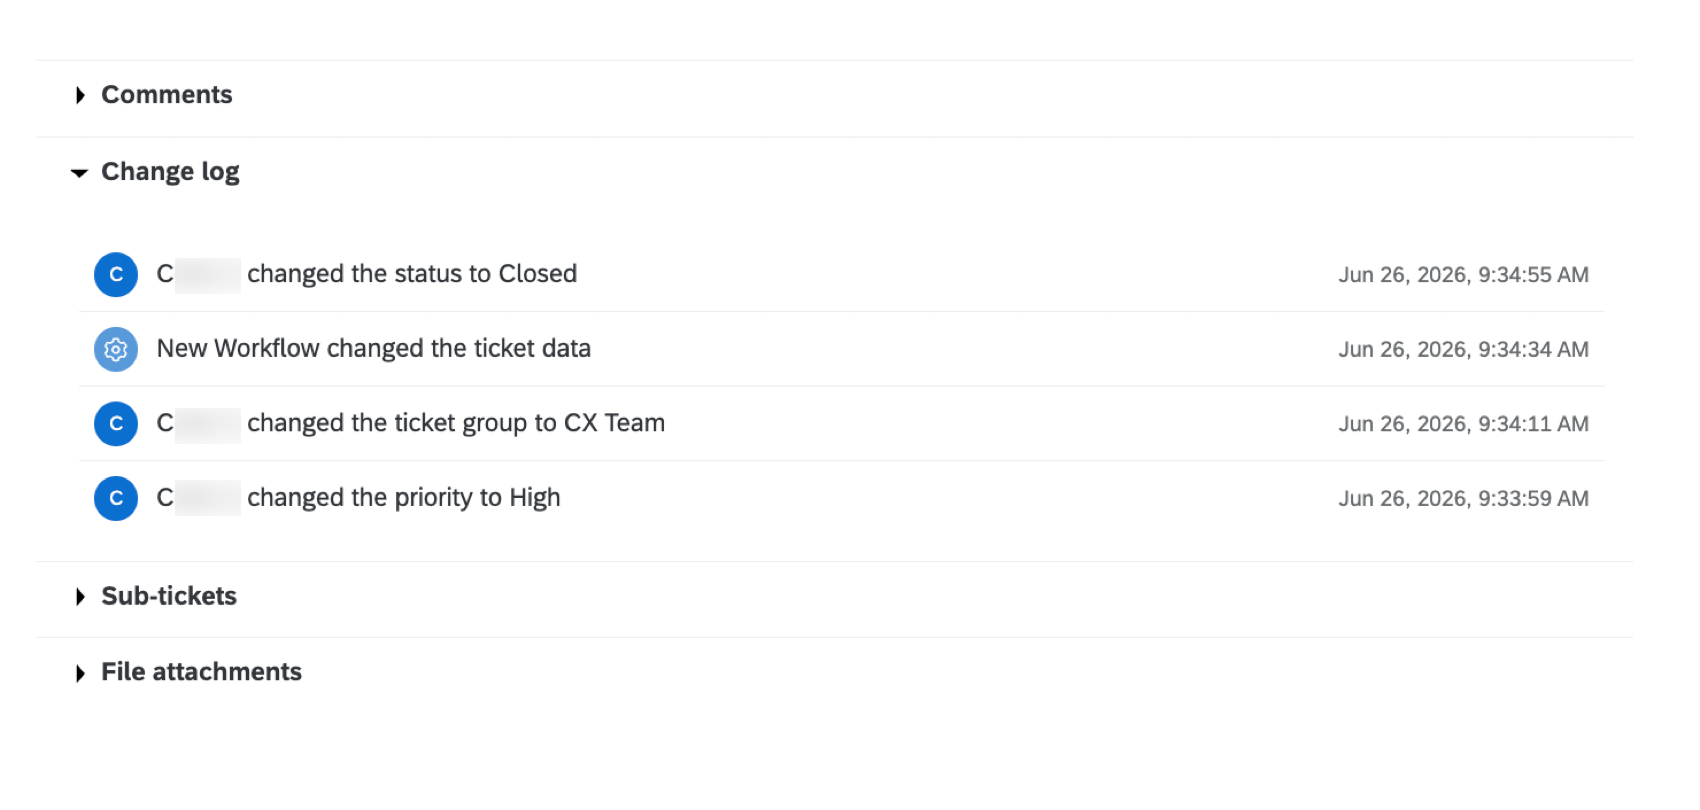Expand the File attachments section arrow

(80, 673)
